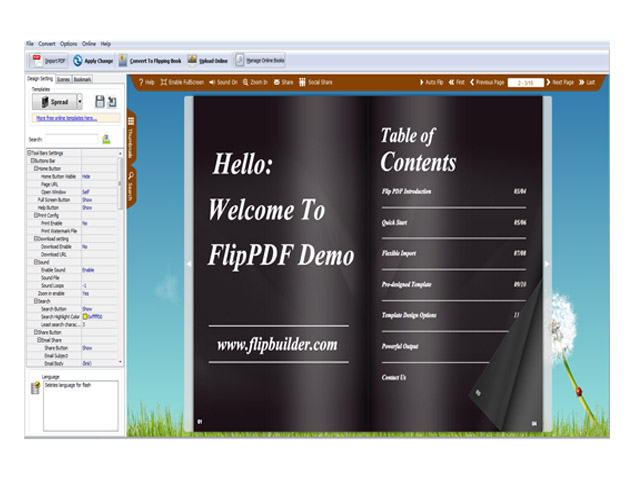Open the Thumbnails side tab
Viewport: 630px width, 480px height.
coord(131,137)
